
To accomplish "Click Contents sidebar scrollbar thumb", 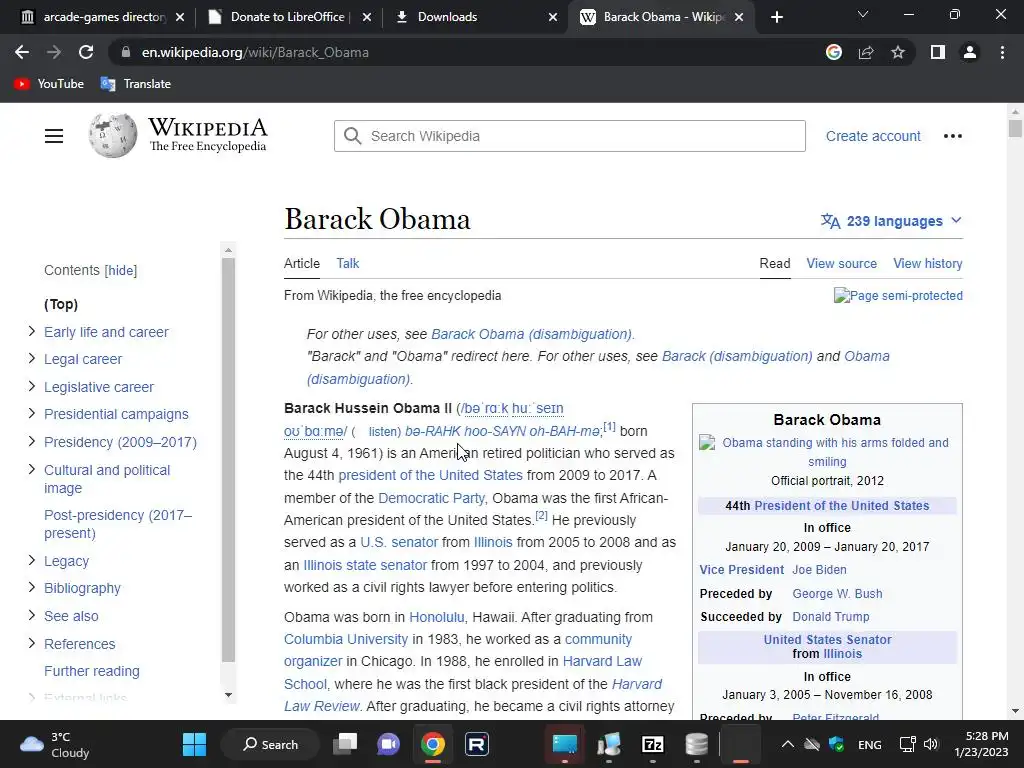I will (228, 460).
